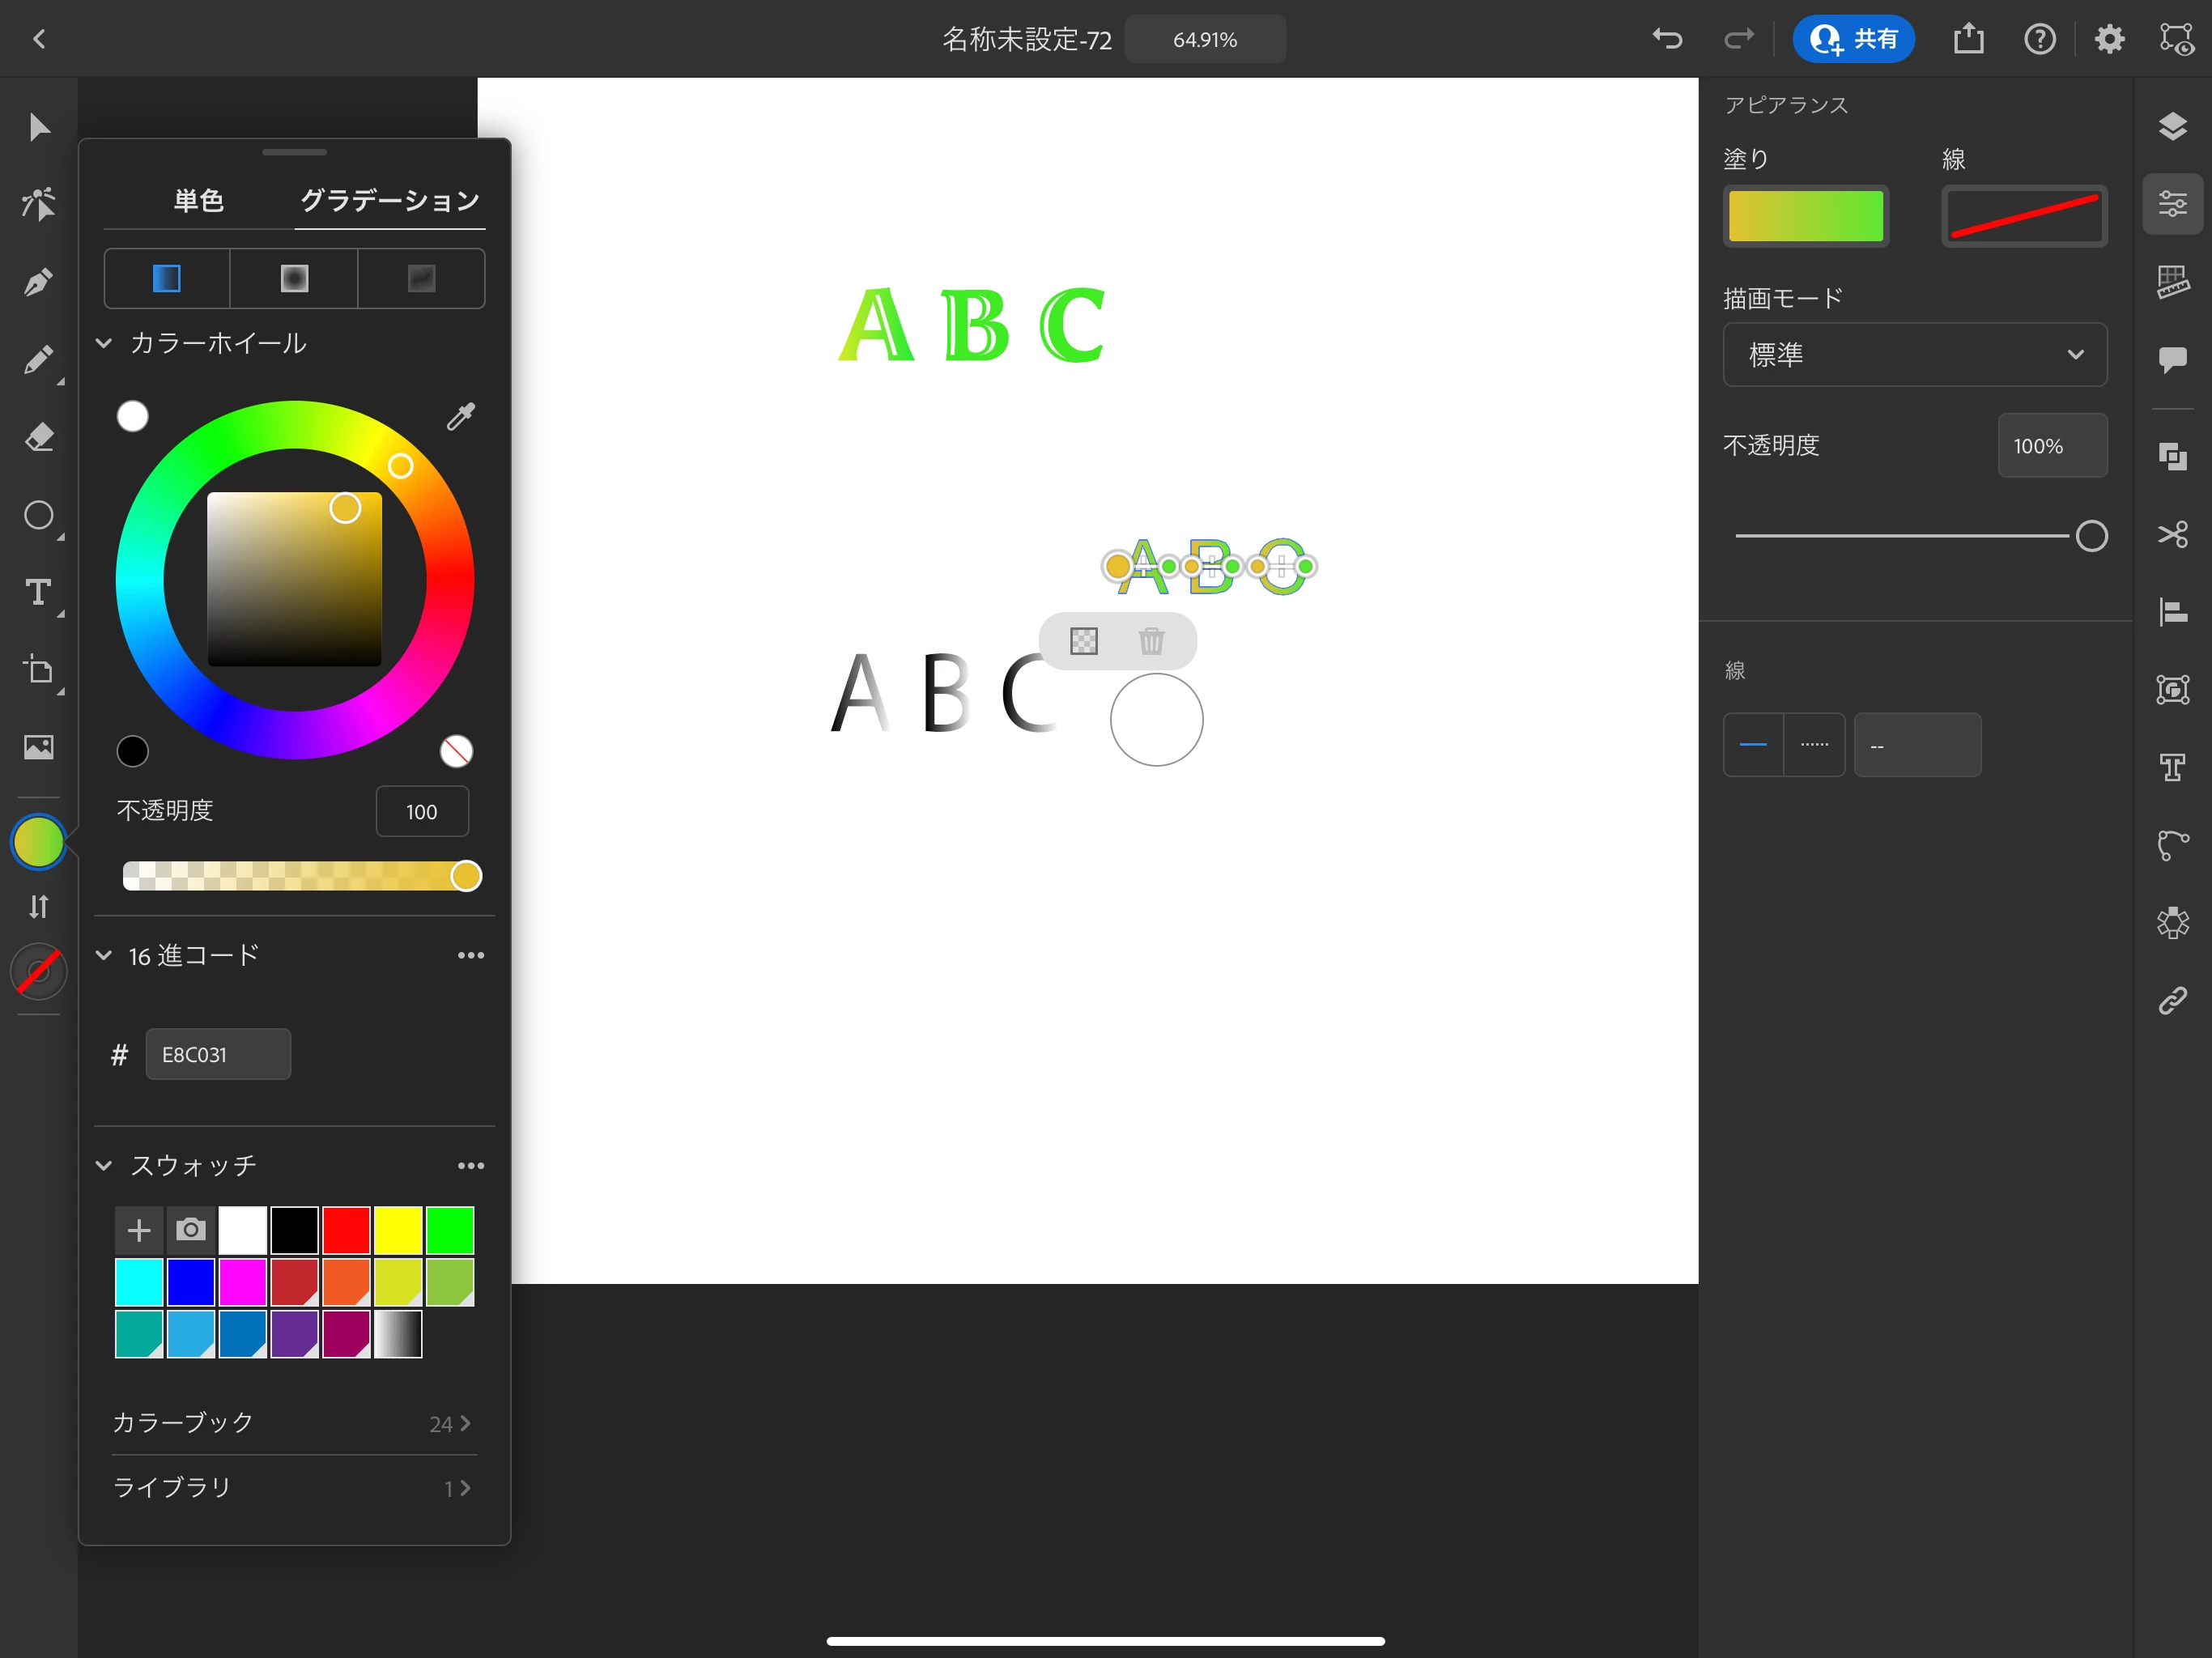The image size is (2212, 1658).
Task: Select radial gradient type
Action: [294, 278]
